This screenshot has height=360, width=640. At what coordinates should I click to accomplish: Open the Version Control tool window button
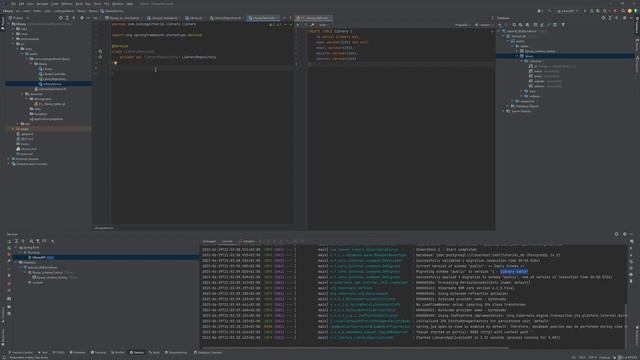21,352
